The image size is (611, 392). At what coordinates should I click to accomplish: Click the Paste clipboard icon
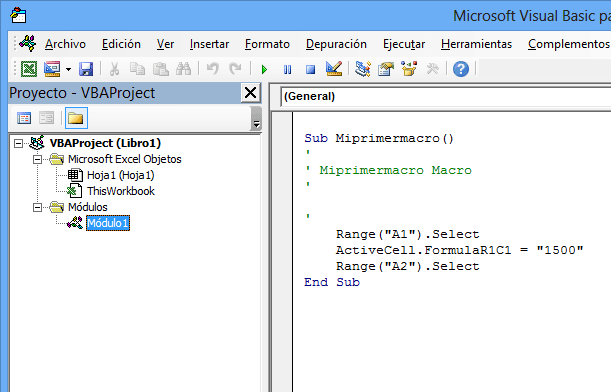[161, 69]
